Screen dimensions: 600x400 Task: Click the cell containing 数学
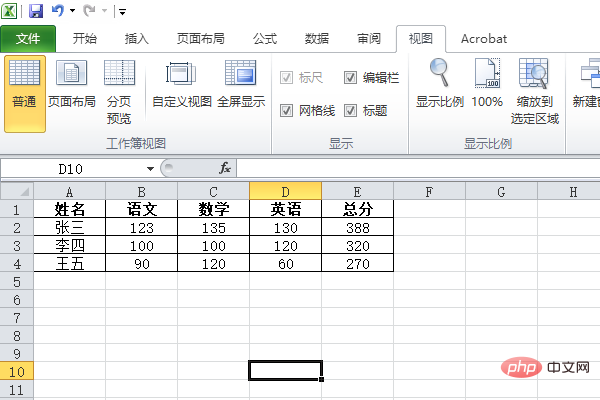click(214, 209)
